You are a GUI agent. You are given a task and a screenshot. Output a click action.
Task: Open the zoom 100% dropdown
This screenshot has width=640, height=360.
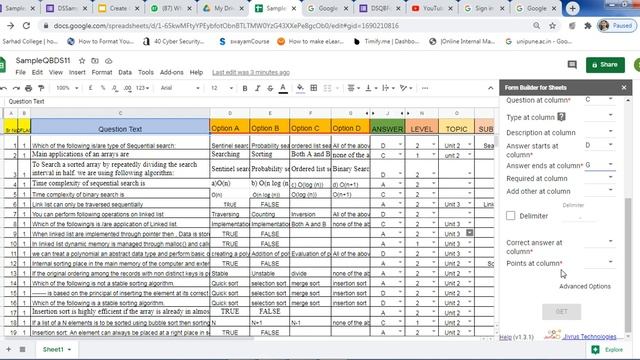pos(67,88)
